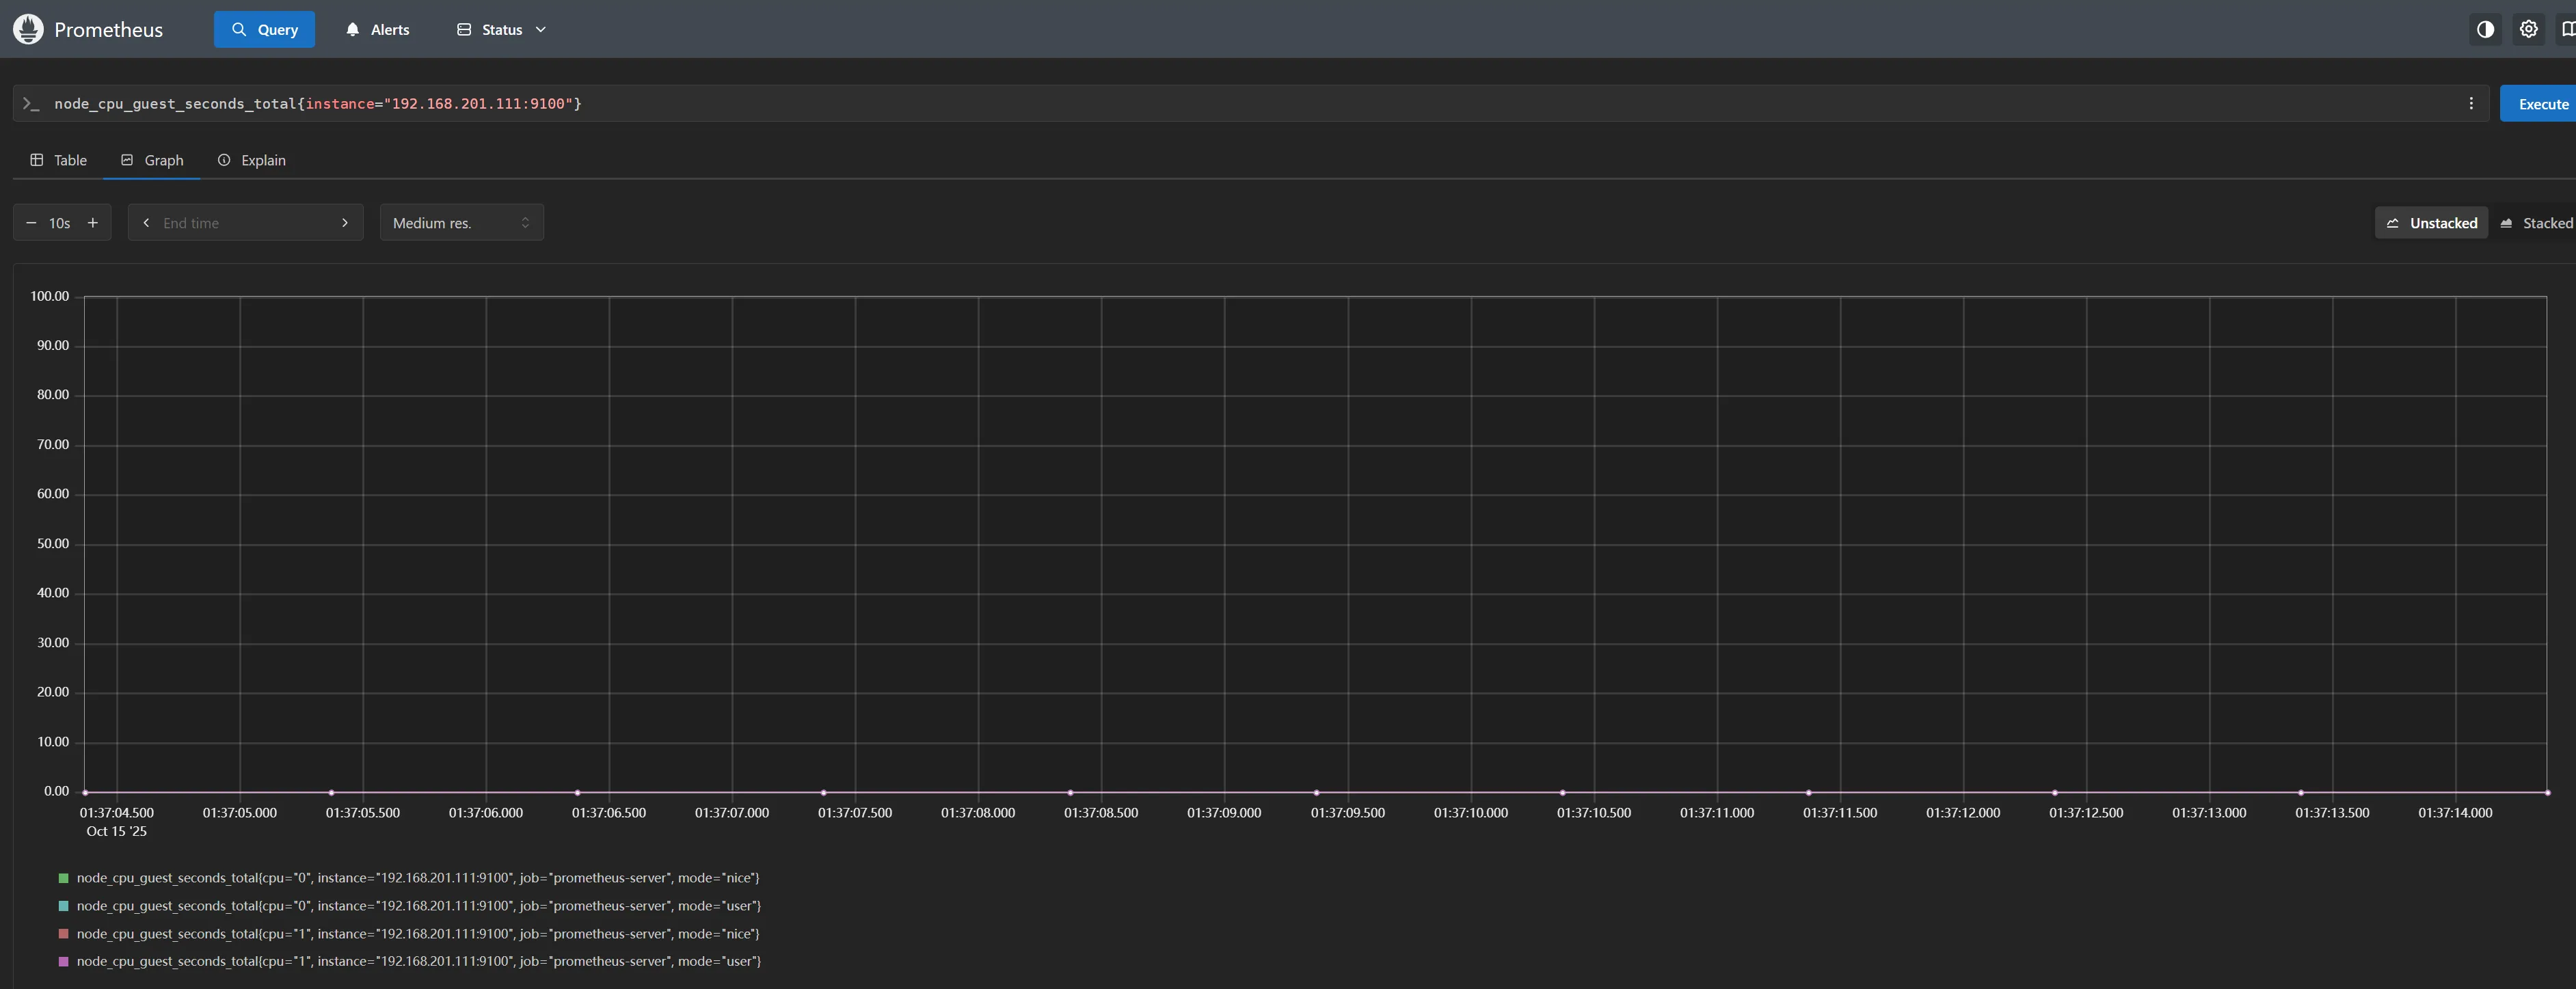Open the query options three-dot menu
Viewport: 2576px width, 989px height.
[2471, 104]
